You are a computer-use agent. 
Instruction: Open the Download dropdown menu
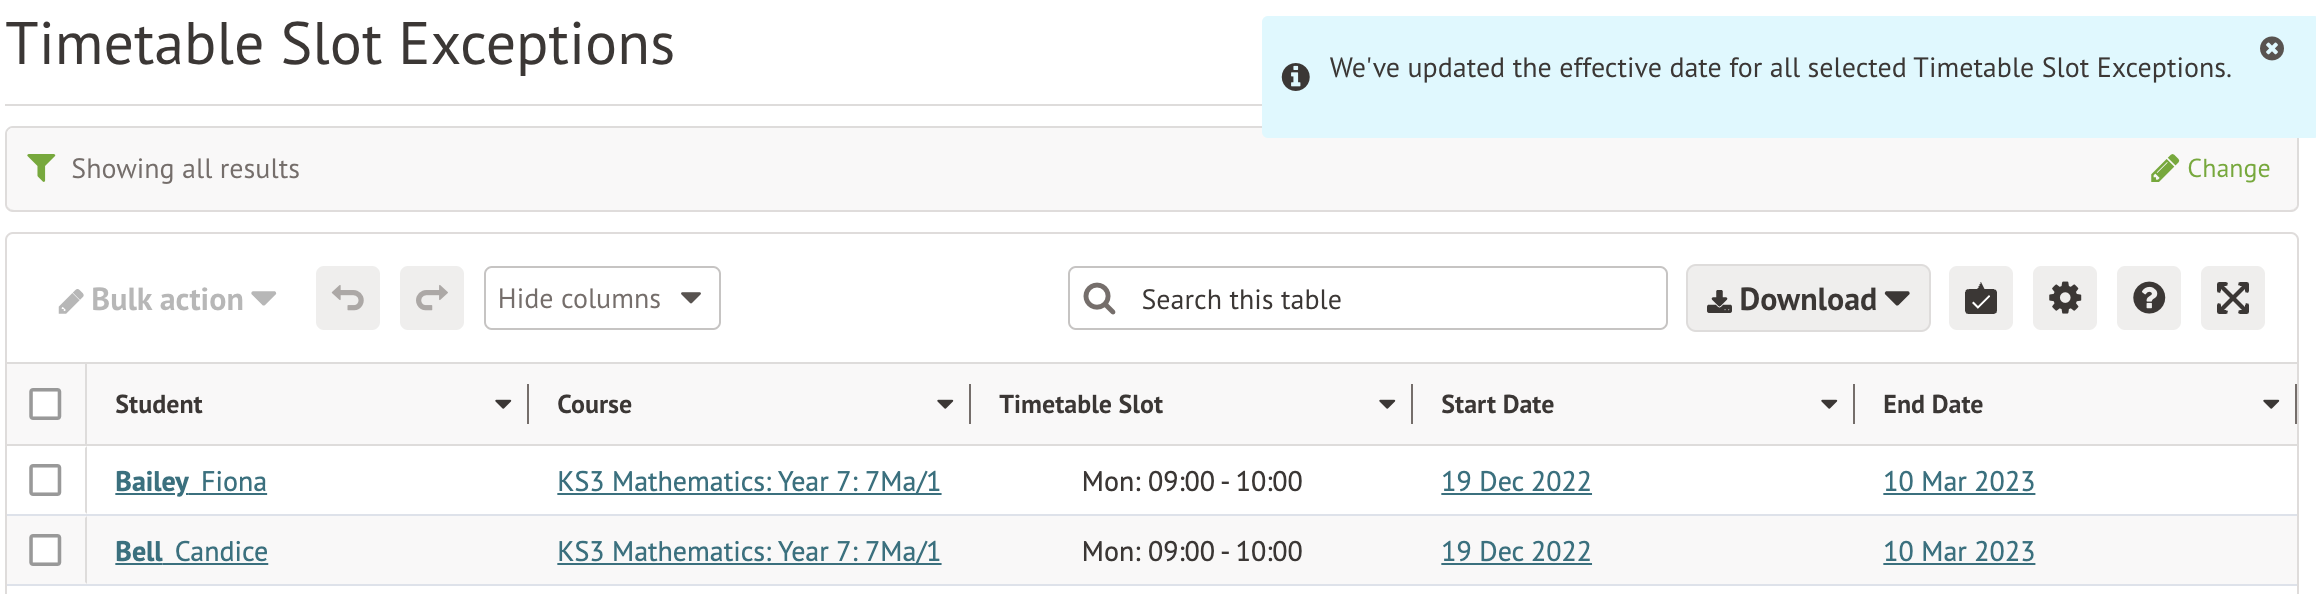coord(1807,299)
